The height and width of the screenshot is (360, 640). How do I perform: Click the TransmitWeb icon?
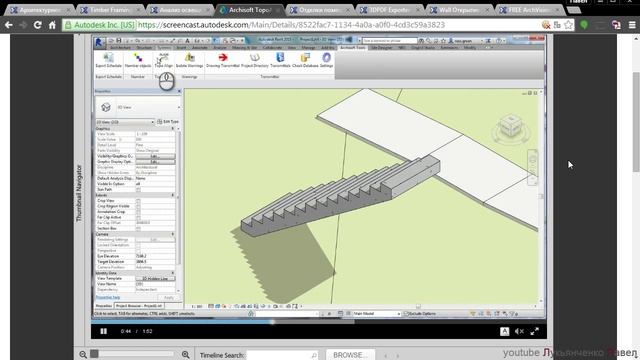pos(280,58)
